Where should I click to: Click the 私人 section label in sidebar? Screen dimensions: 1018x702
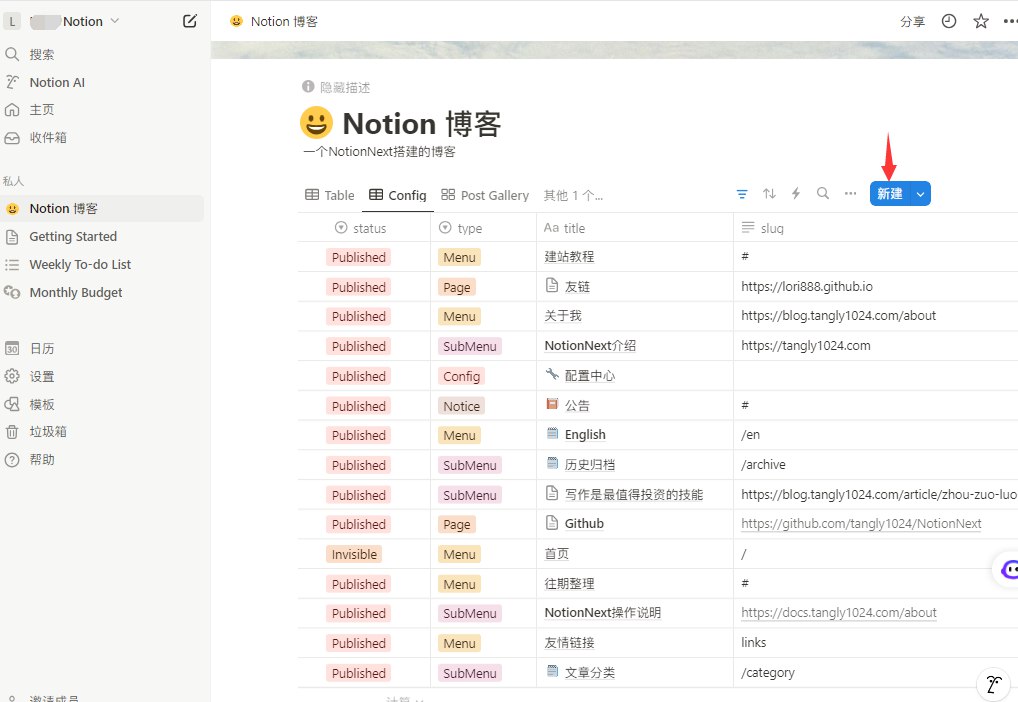[x=13, y=181]
